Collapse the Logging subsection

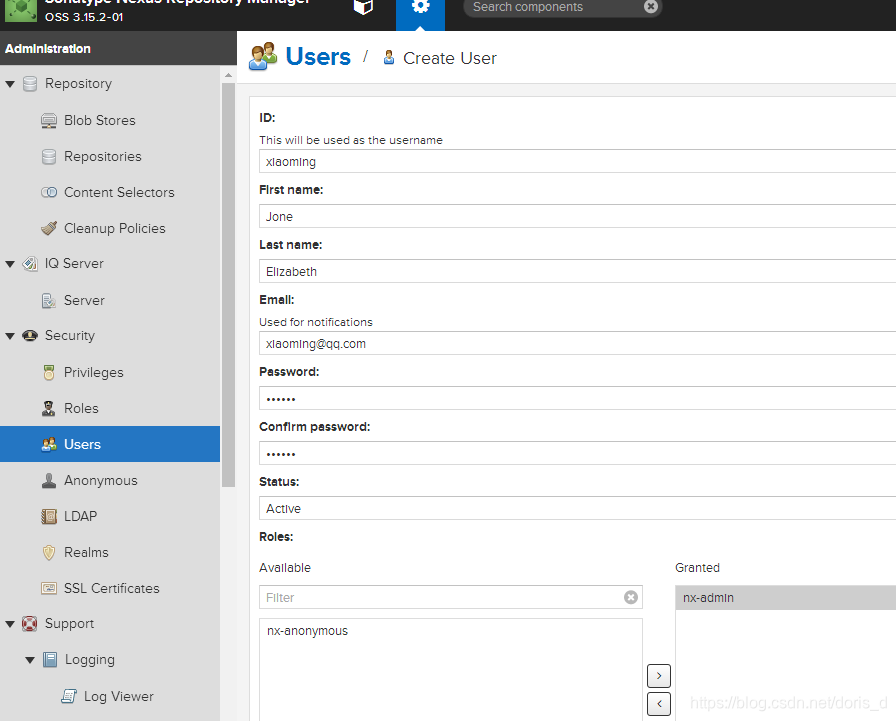30,660
